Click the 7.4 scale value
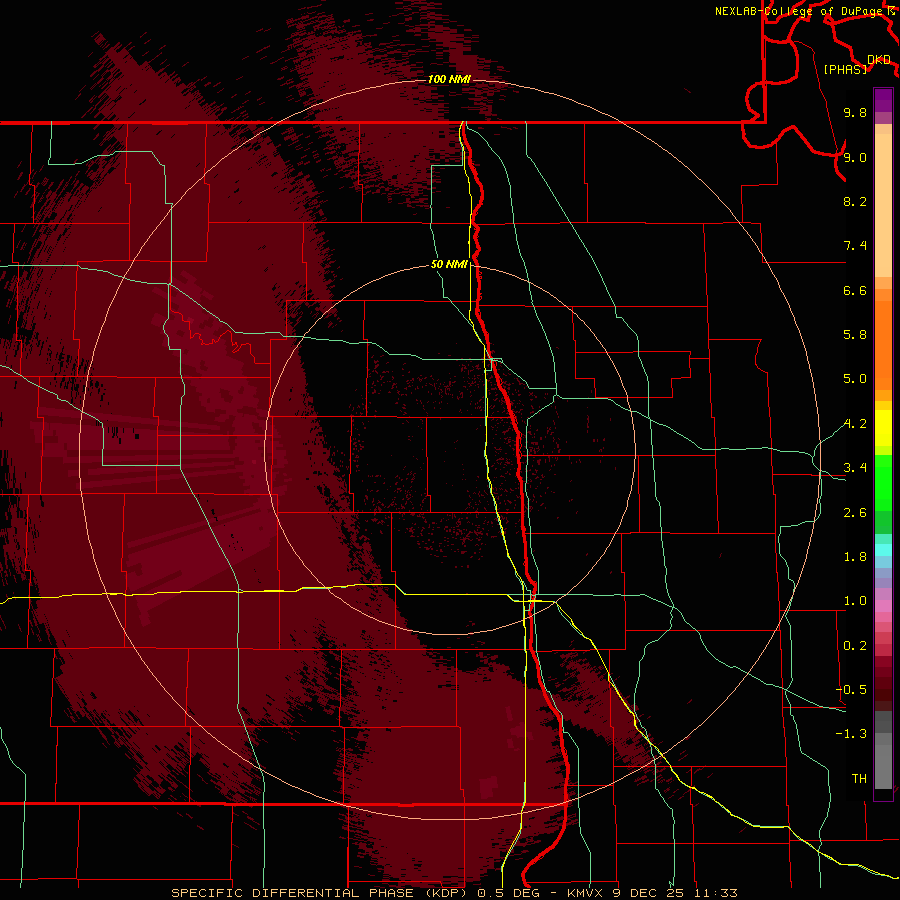 point(855,246)
